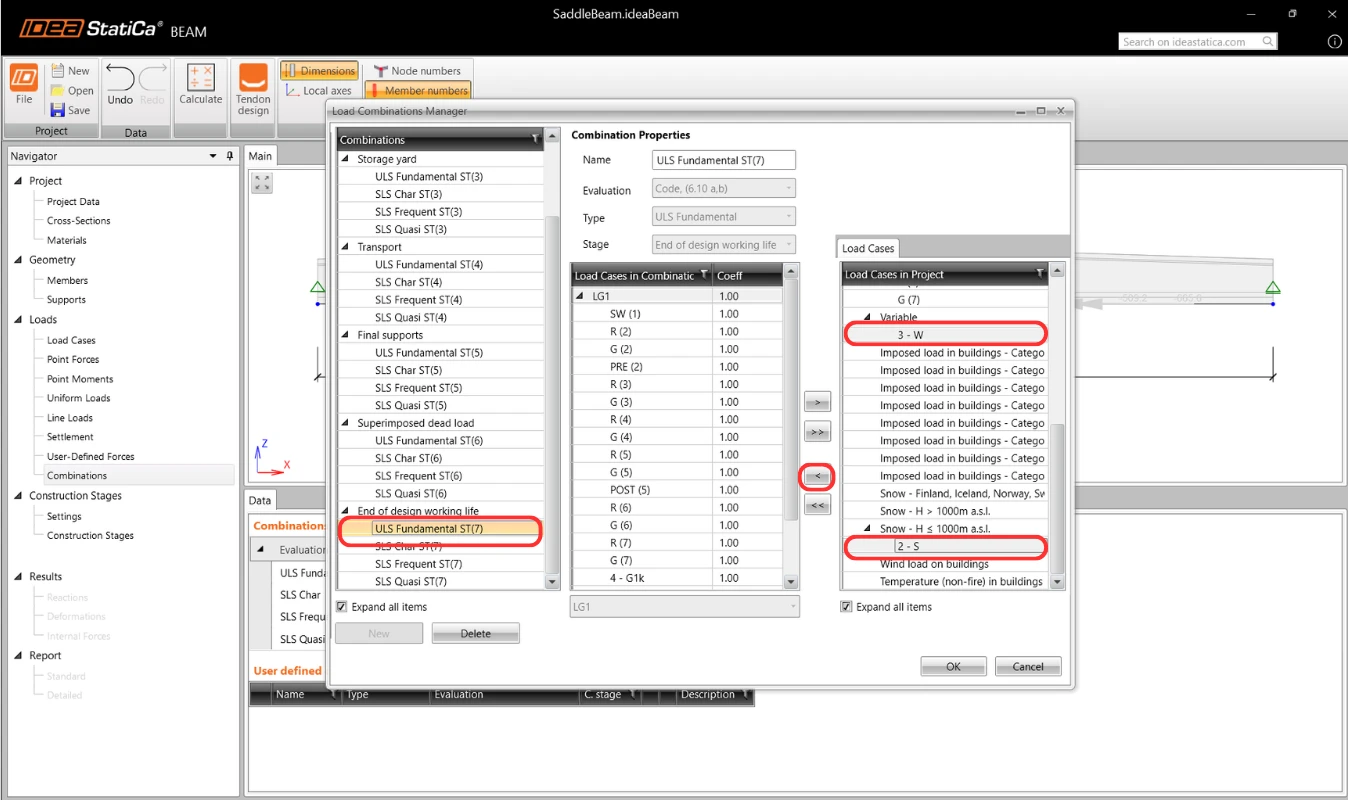Add all load cases with >> button
The height and width of the screenshot is (800, 1348).
pyautogui.click(x=817, y=433)
